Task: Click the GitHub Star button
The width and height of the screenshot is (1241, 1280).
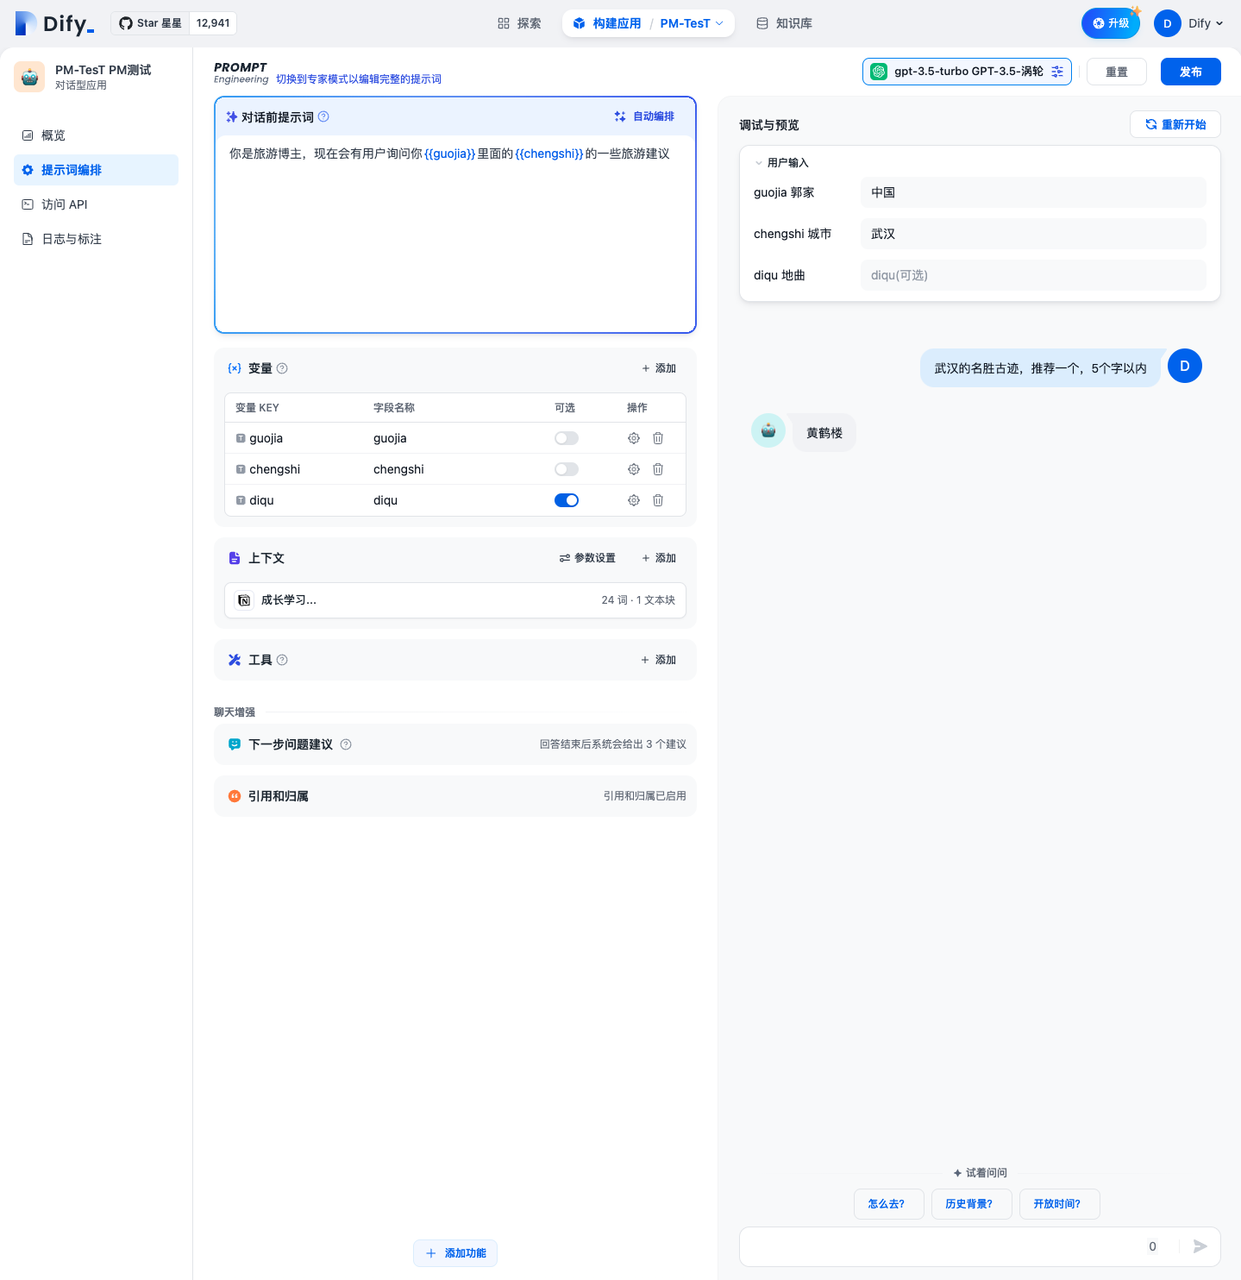Action: pyautogui.click(x=151, y=23)
